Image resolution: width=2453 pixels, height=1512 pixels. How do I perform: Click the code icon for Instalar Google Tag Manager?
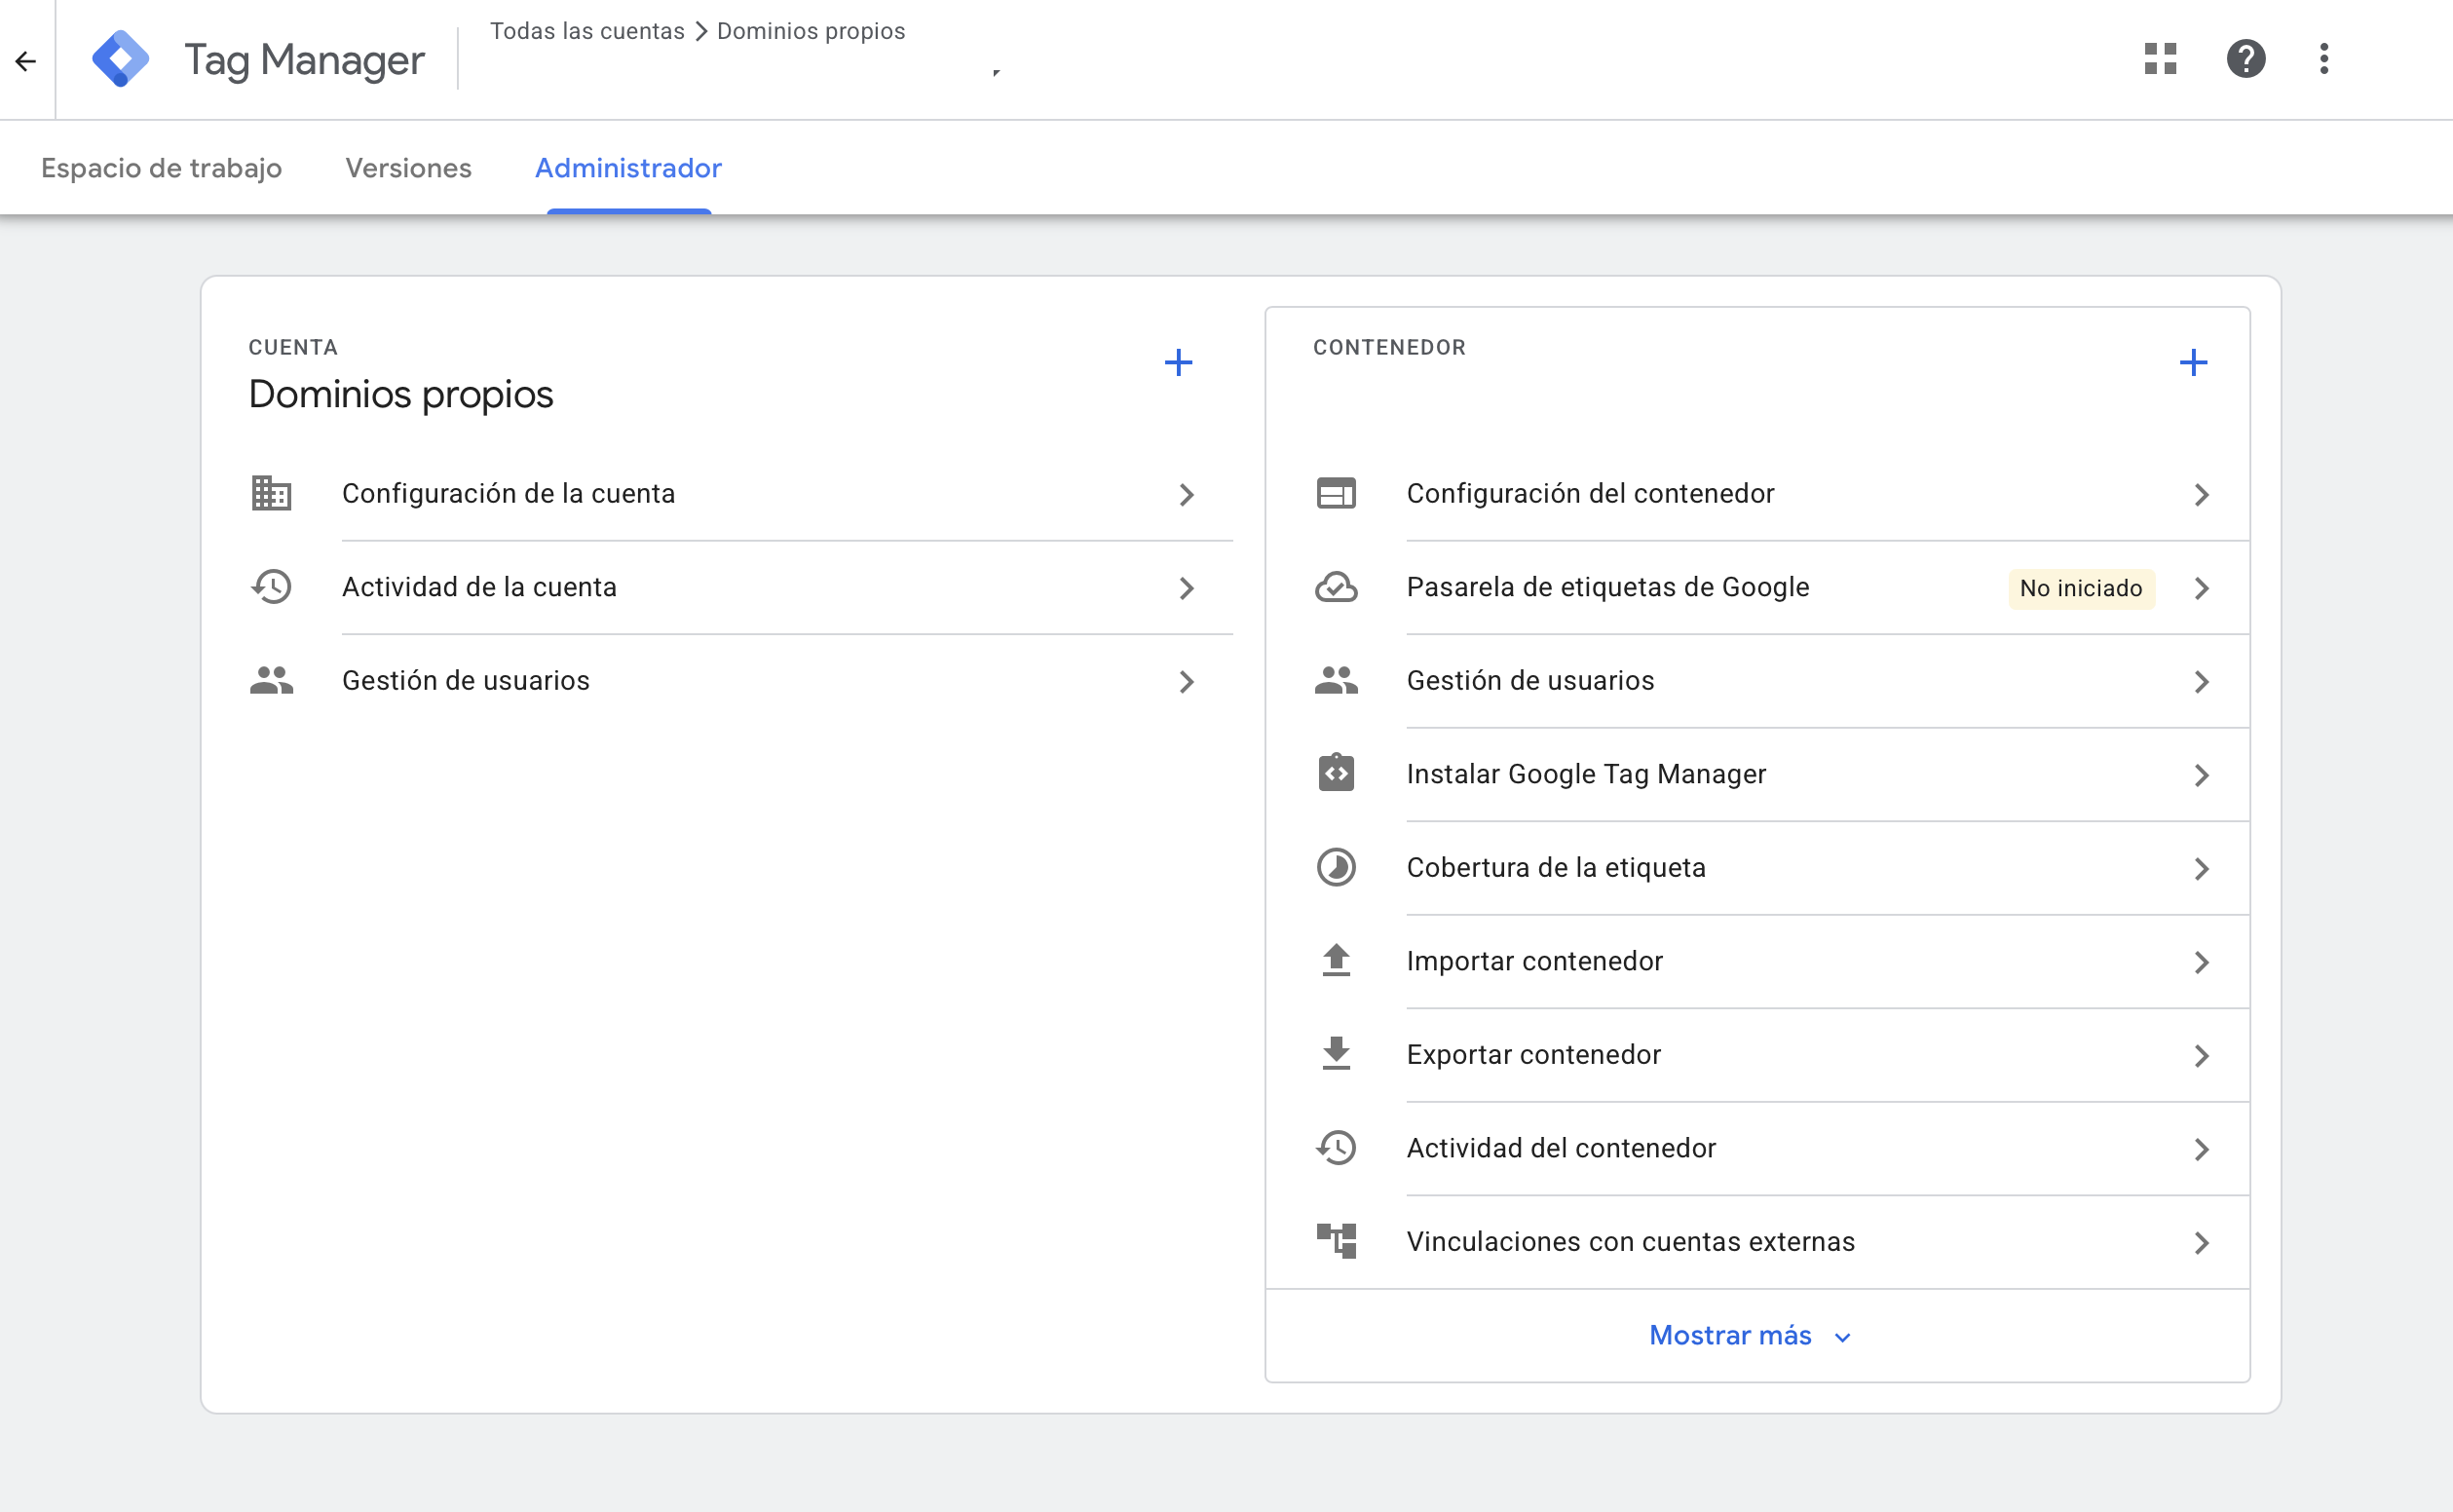(1336, 774)
